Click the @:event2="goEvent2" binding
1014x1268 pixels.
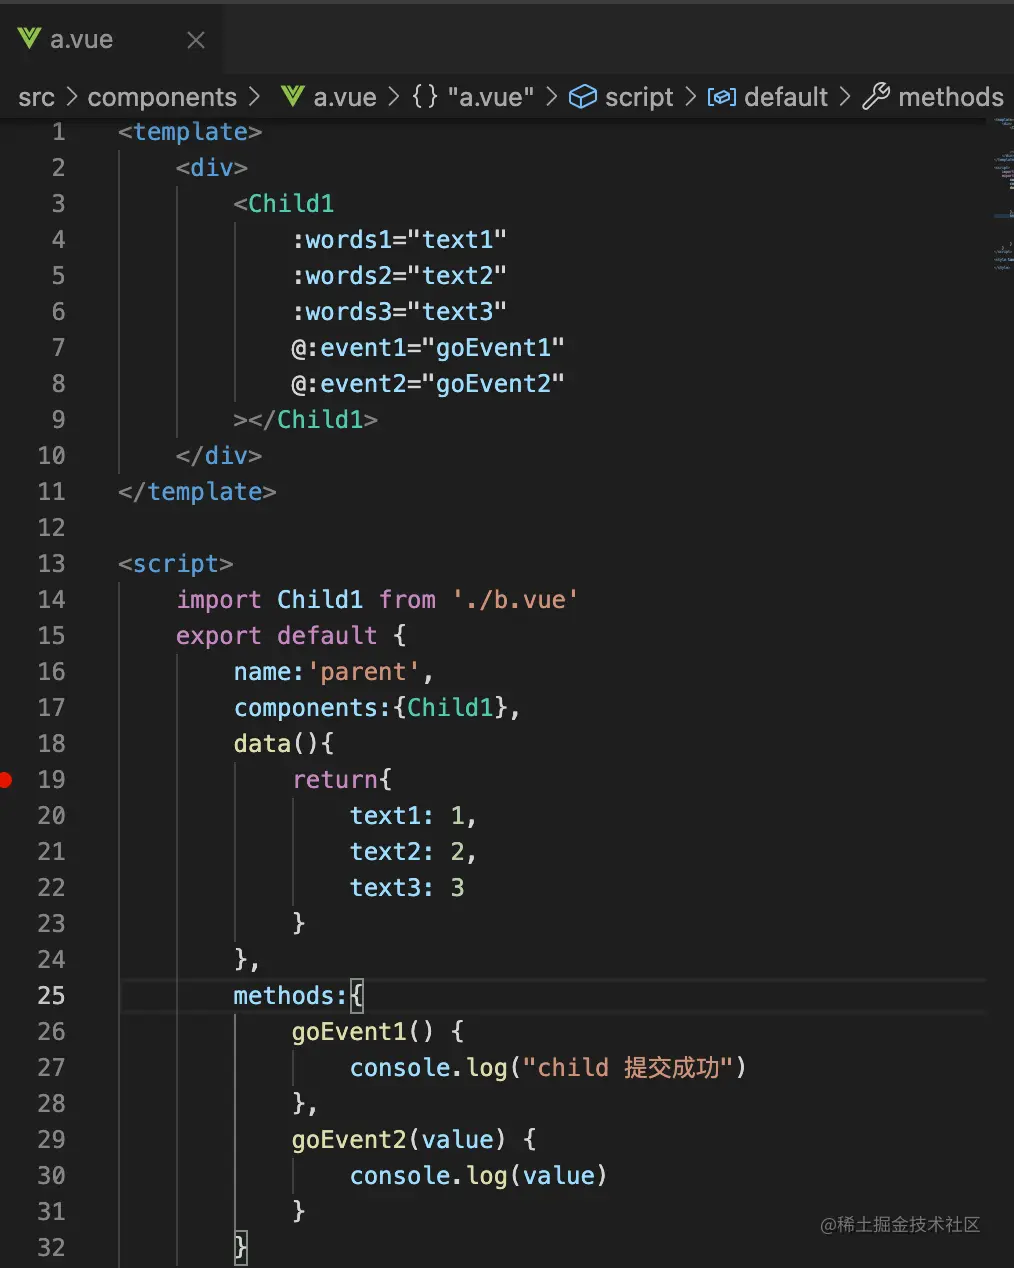[x=428, y=384]
